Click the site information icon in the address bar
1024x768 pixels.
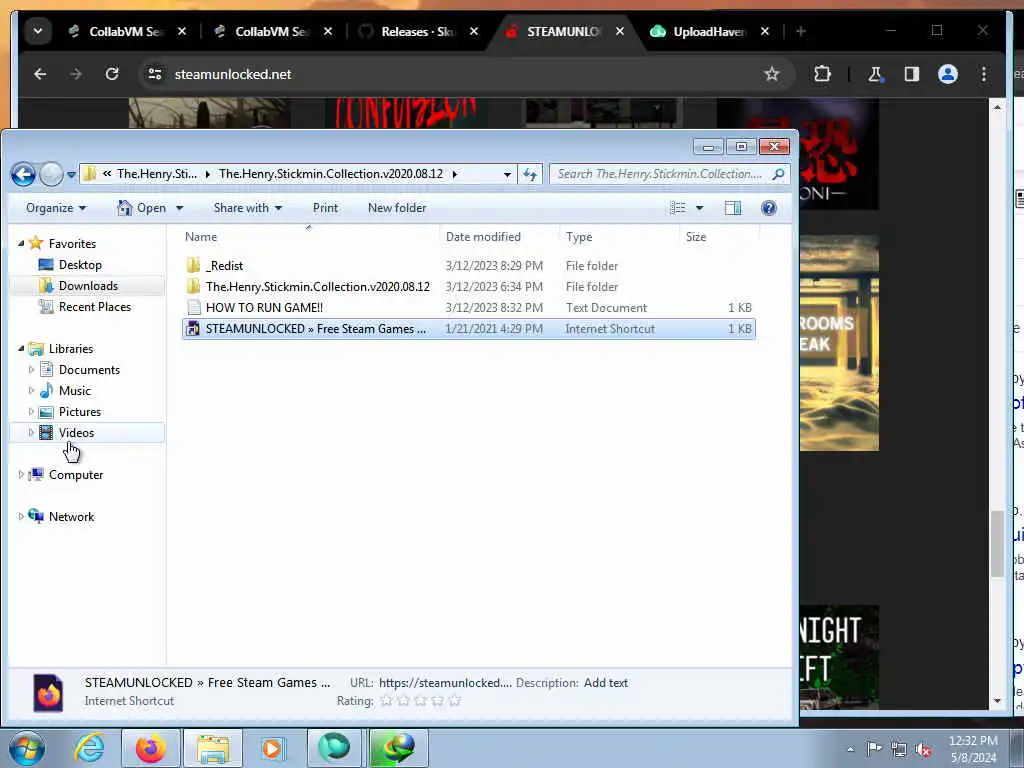pyautogui.click(x=155, y=74)
